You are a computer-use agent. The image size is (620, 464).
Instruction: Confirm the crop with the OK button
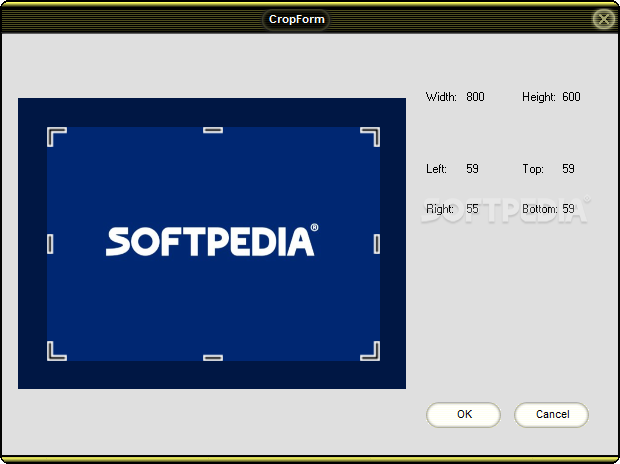tap(463, 415)
